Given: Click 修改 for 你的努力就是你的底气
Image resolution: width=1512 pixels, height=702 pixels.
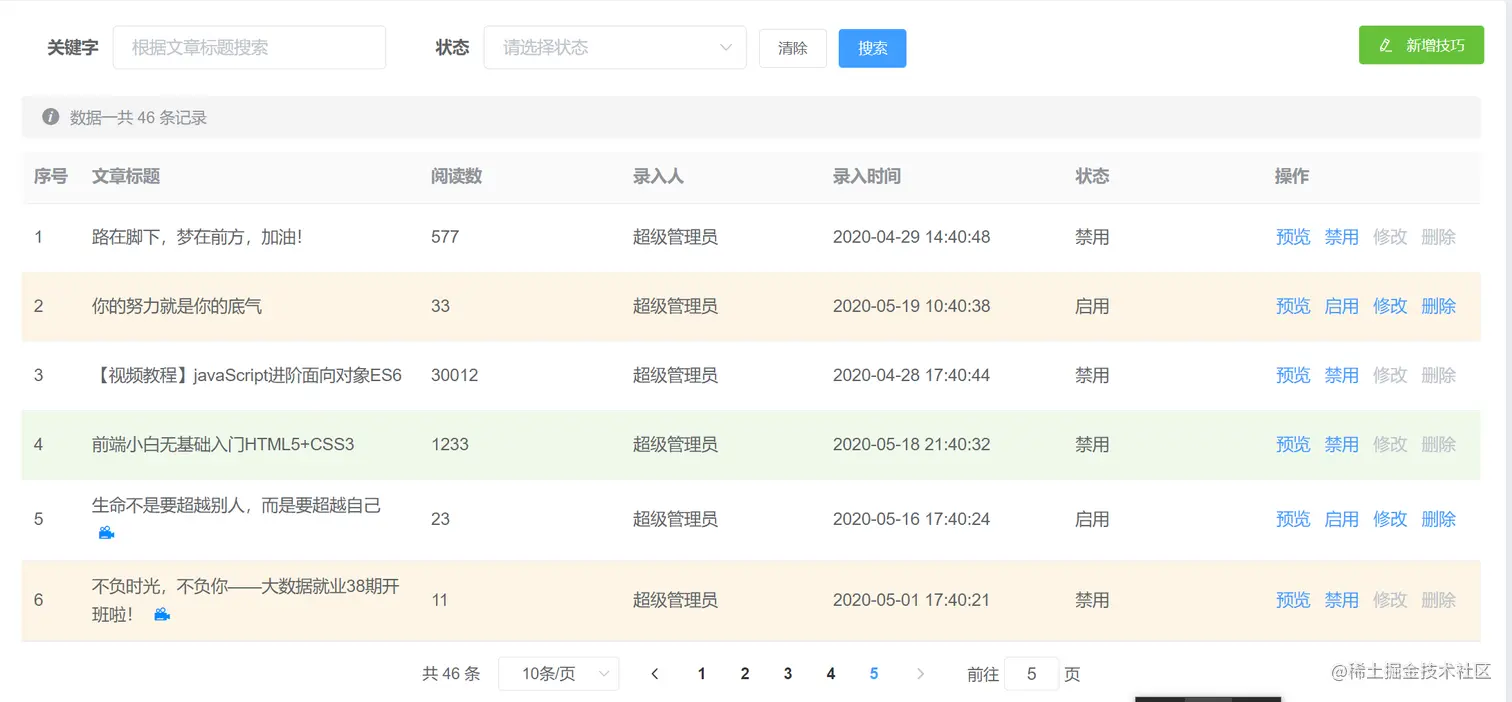Looking at the screenshot, I should [1390, 306].
